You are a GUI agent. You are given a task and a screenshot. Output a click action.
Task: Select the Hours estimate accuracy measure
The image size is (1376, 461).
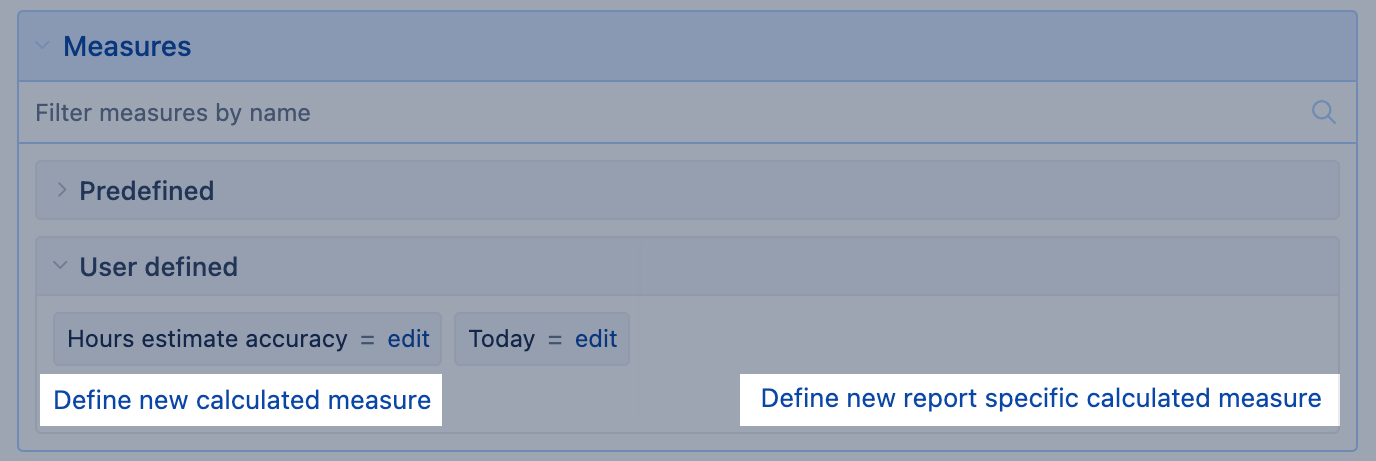207,339
